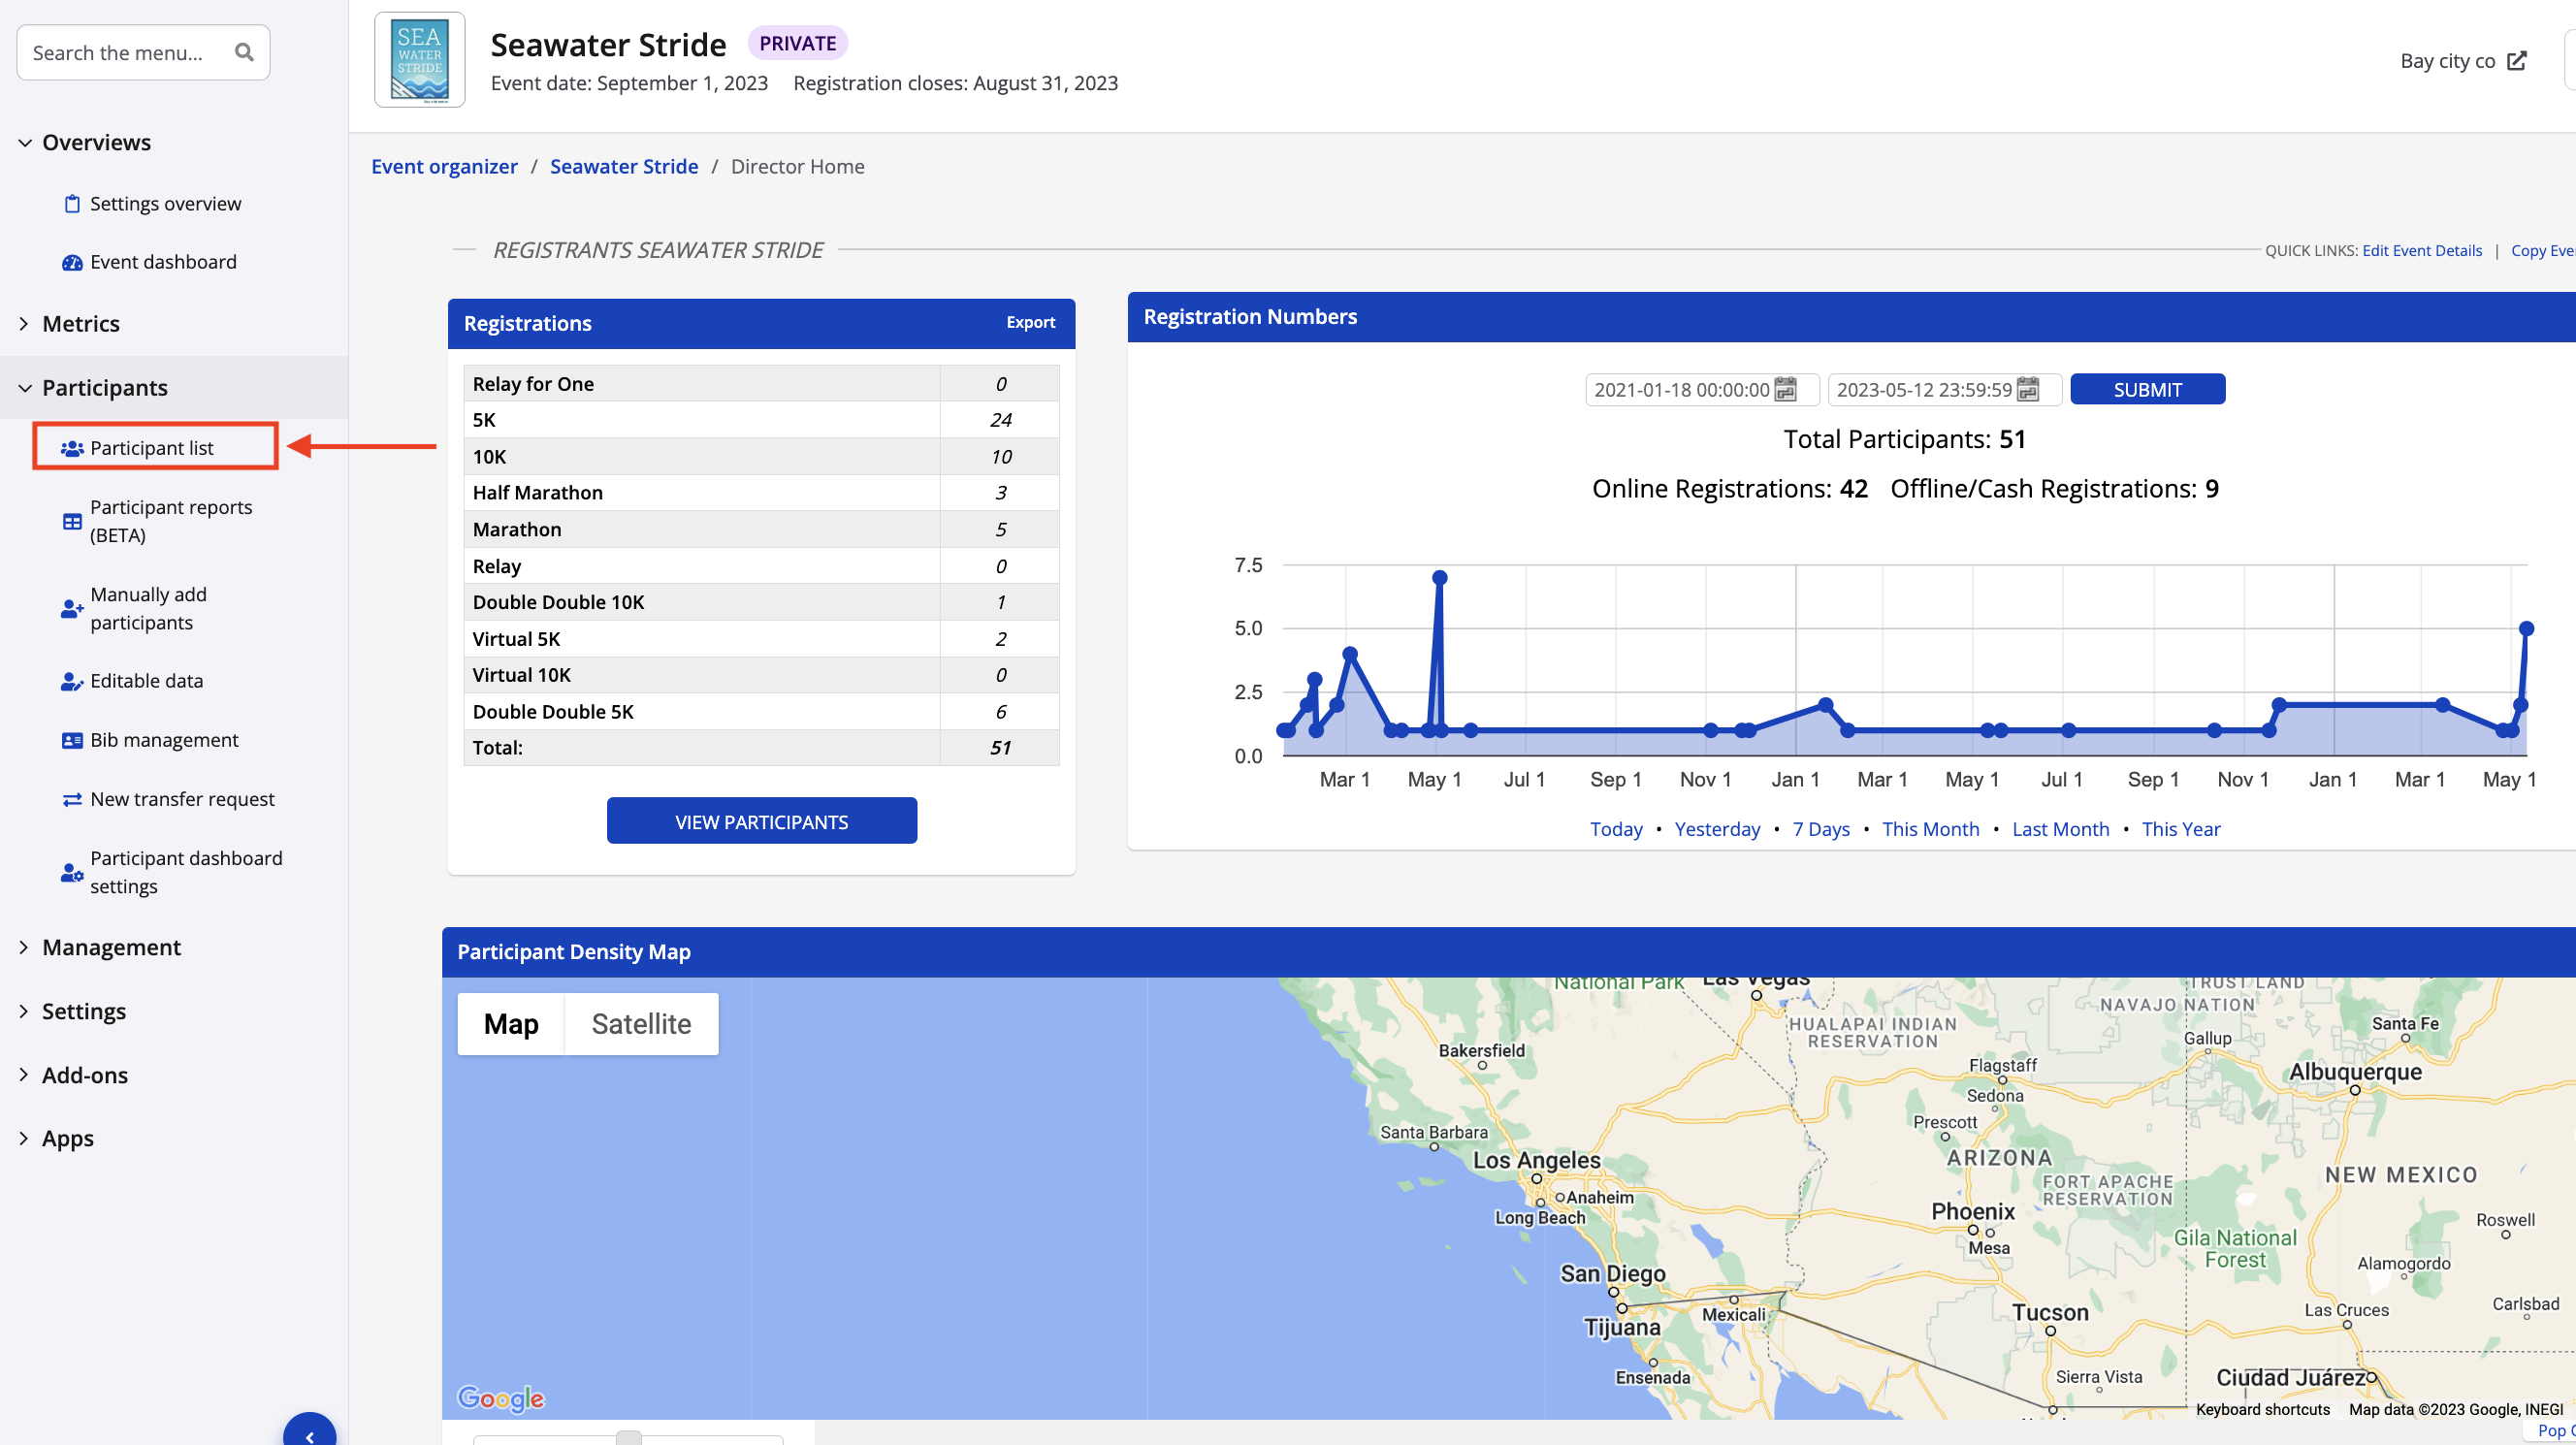Open start date calendar picker icon
2576x1445 pixels.
pos(1785,389)
